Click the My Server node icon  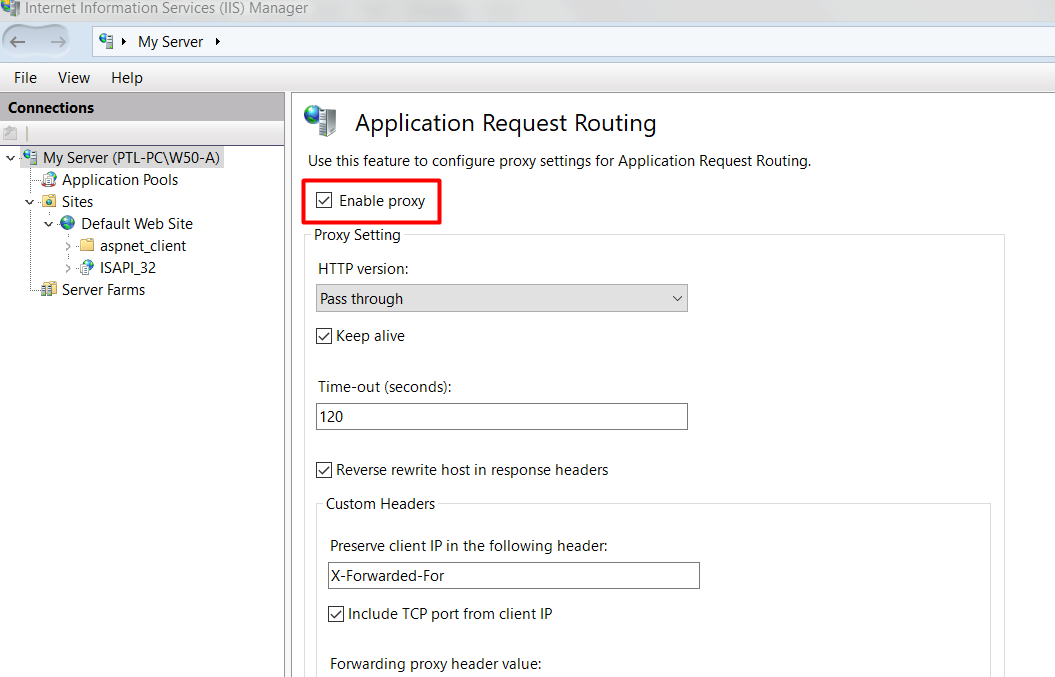30,157
